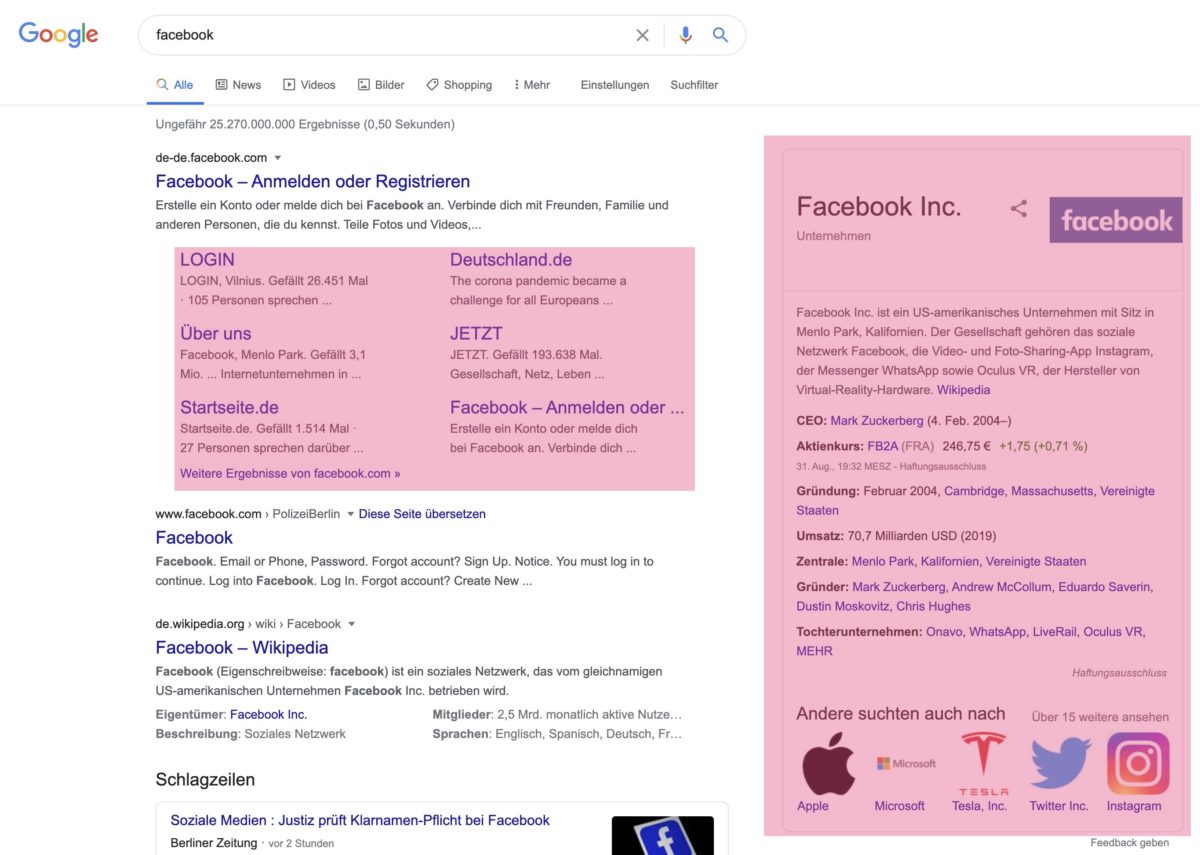Click subsidiary Onavo link
This screenshot has width=1200, height=855.
pos(944,632)
